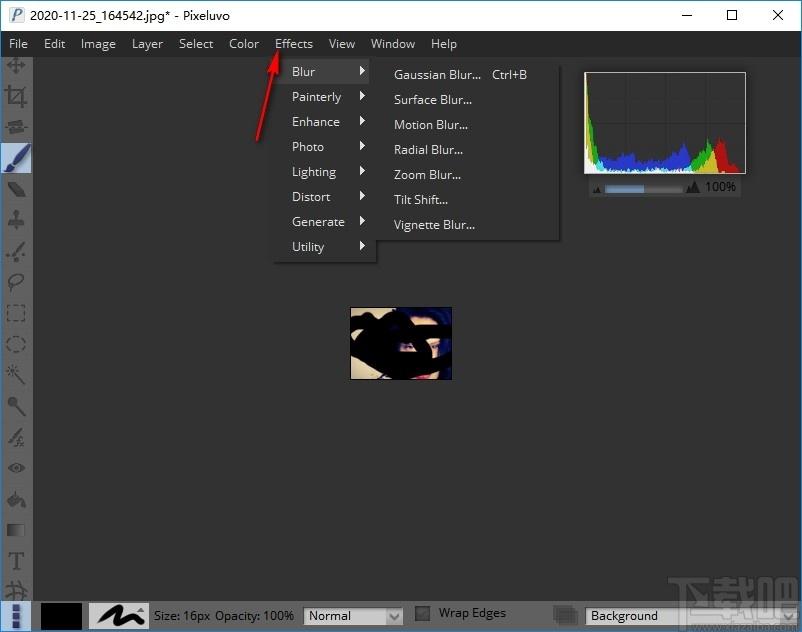Select the Clone Stamp tool
The height and width of the screenshot is (632, 802).
pyautogui.click(x=16, y=220)
